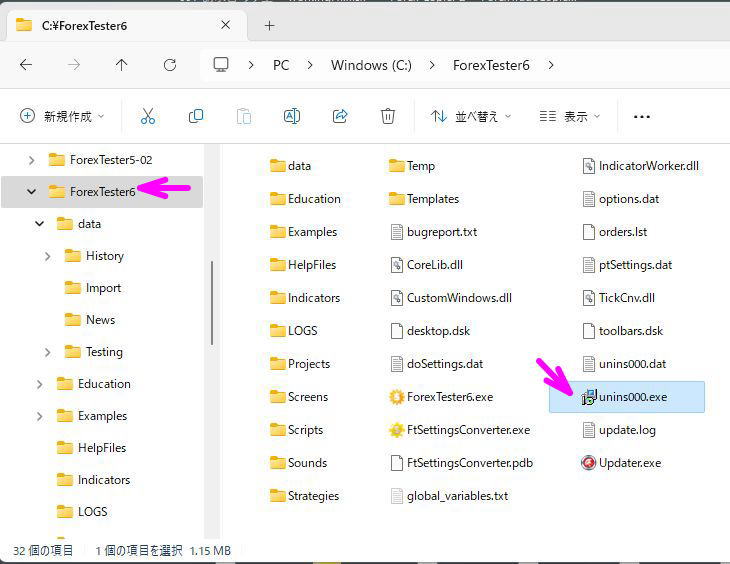Click the Cut scissors icon
Image resolution: width=730 pixels, height=564 pixels.
148,116
